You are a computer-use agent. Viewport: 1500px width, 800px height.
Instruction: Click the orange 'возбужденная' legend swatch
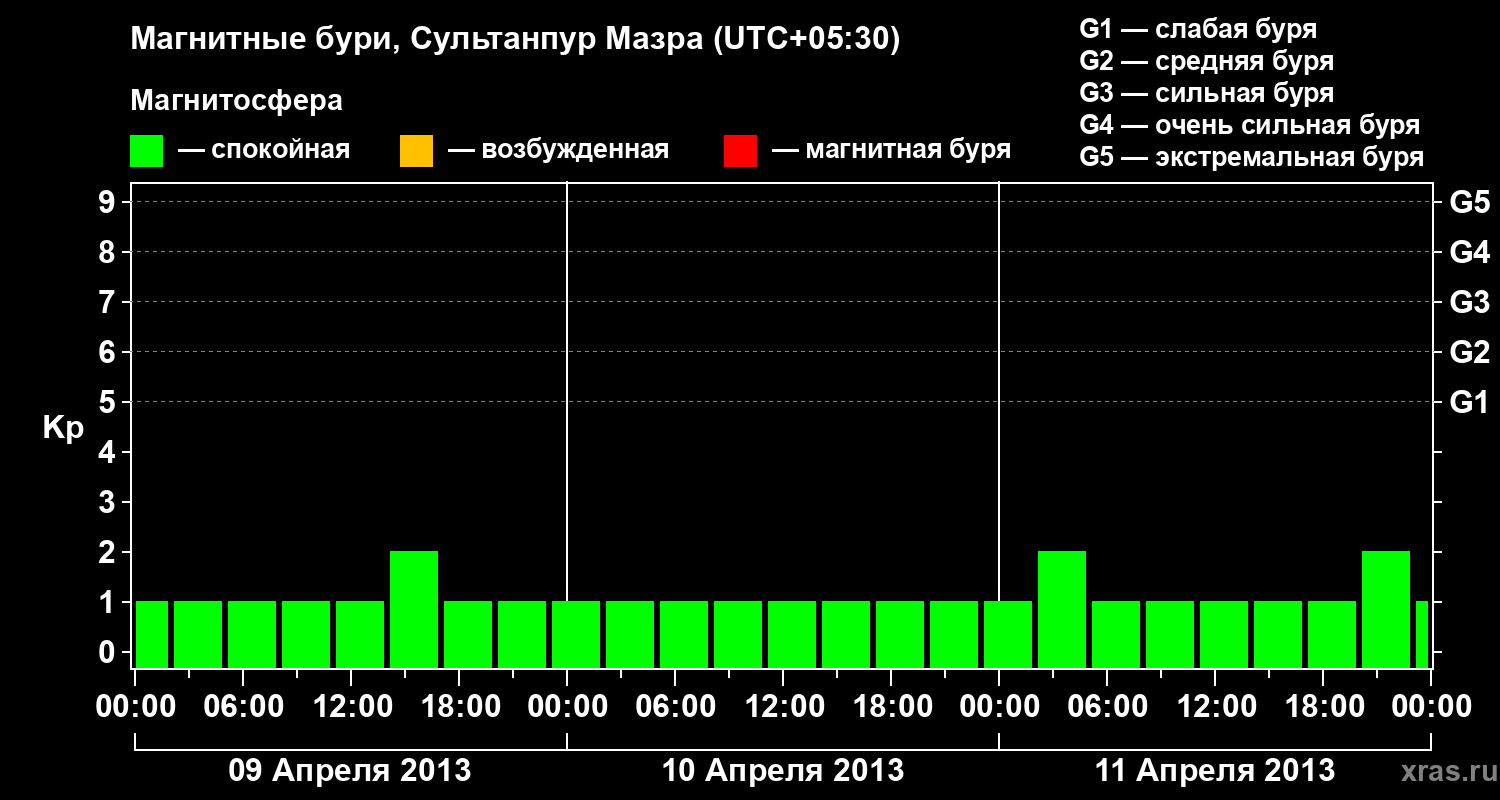point(416,151)
